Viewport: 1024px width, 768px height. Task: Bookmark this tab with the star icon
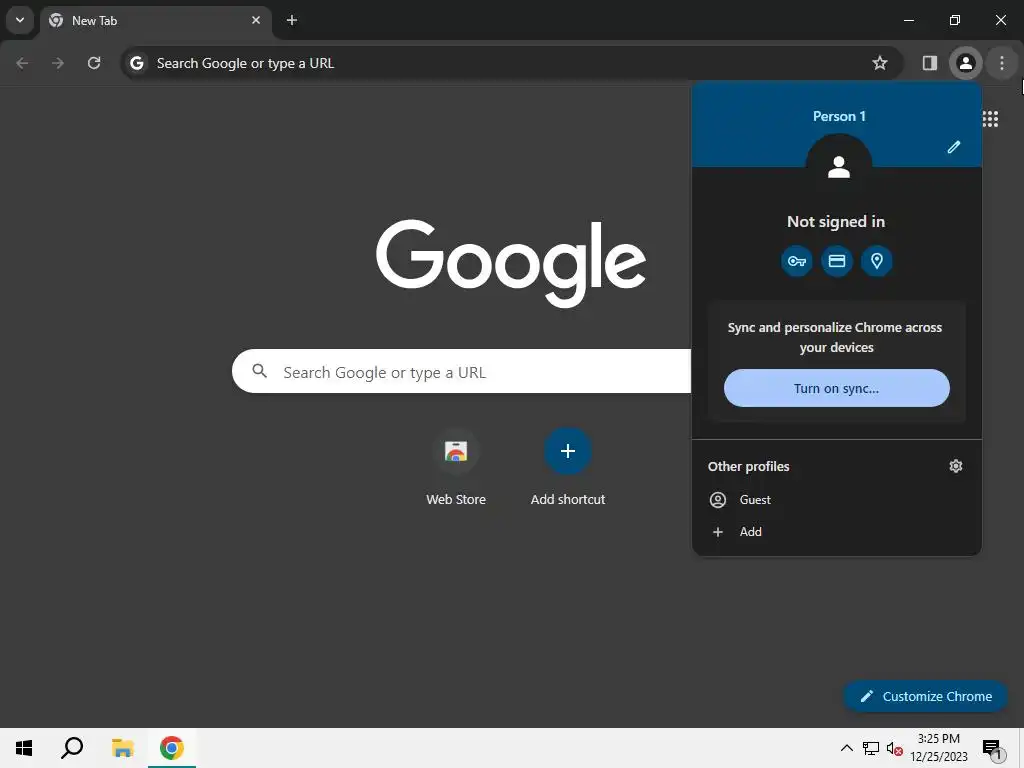pyautogui.click(x=880, y=63)
